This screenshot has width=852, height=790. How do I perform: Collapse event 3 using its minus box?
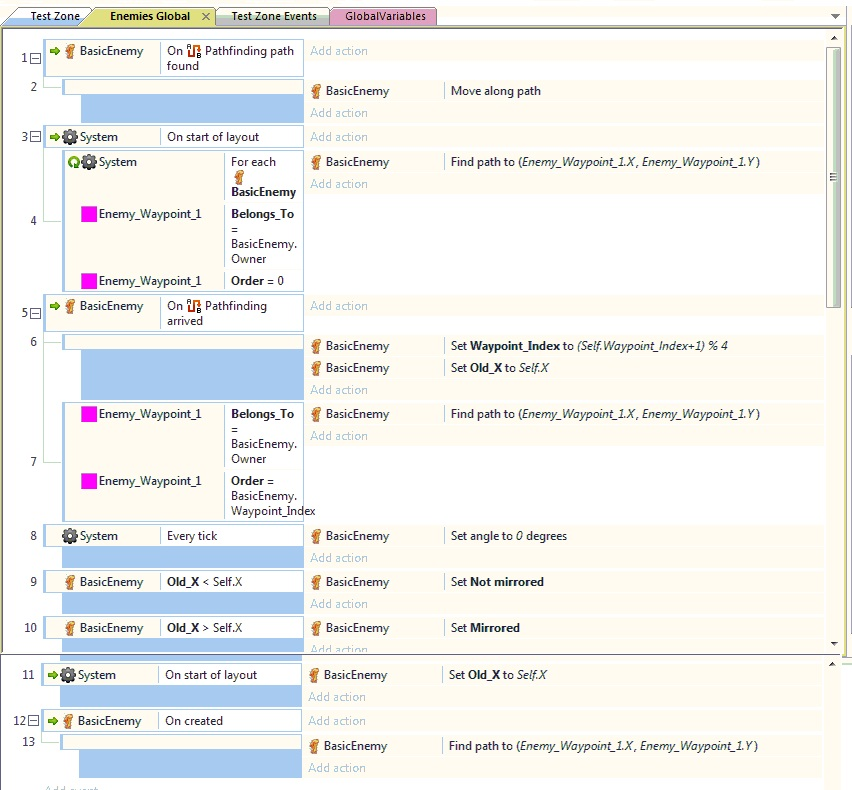click(35, 137)
